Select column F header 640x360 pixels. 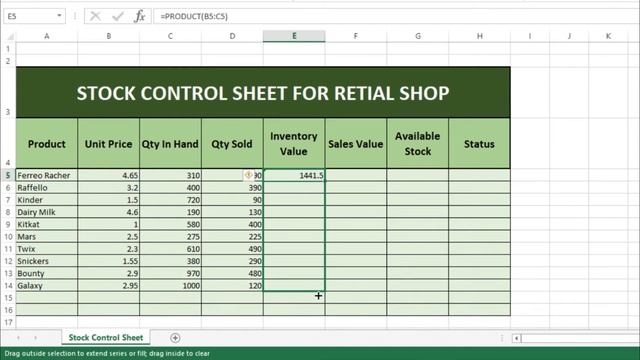[x=356, y=36]
